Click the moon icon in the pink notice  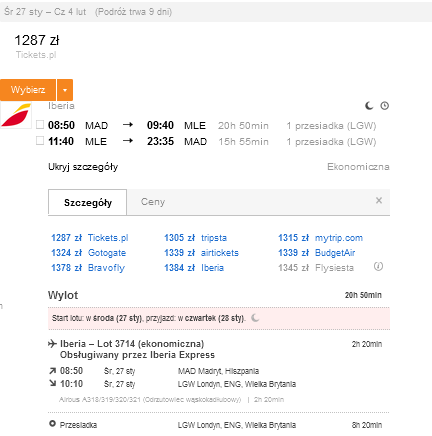click(255, 318)
